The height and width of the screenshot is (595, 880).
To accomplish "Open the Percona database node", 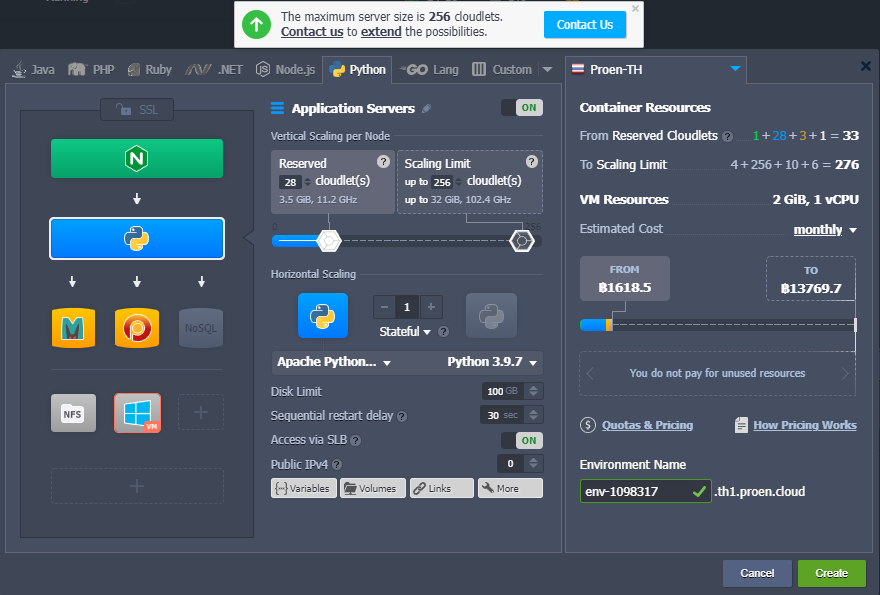I will point(137,328).
